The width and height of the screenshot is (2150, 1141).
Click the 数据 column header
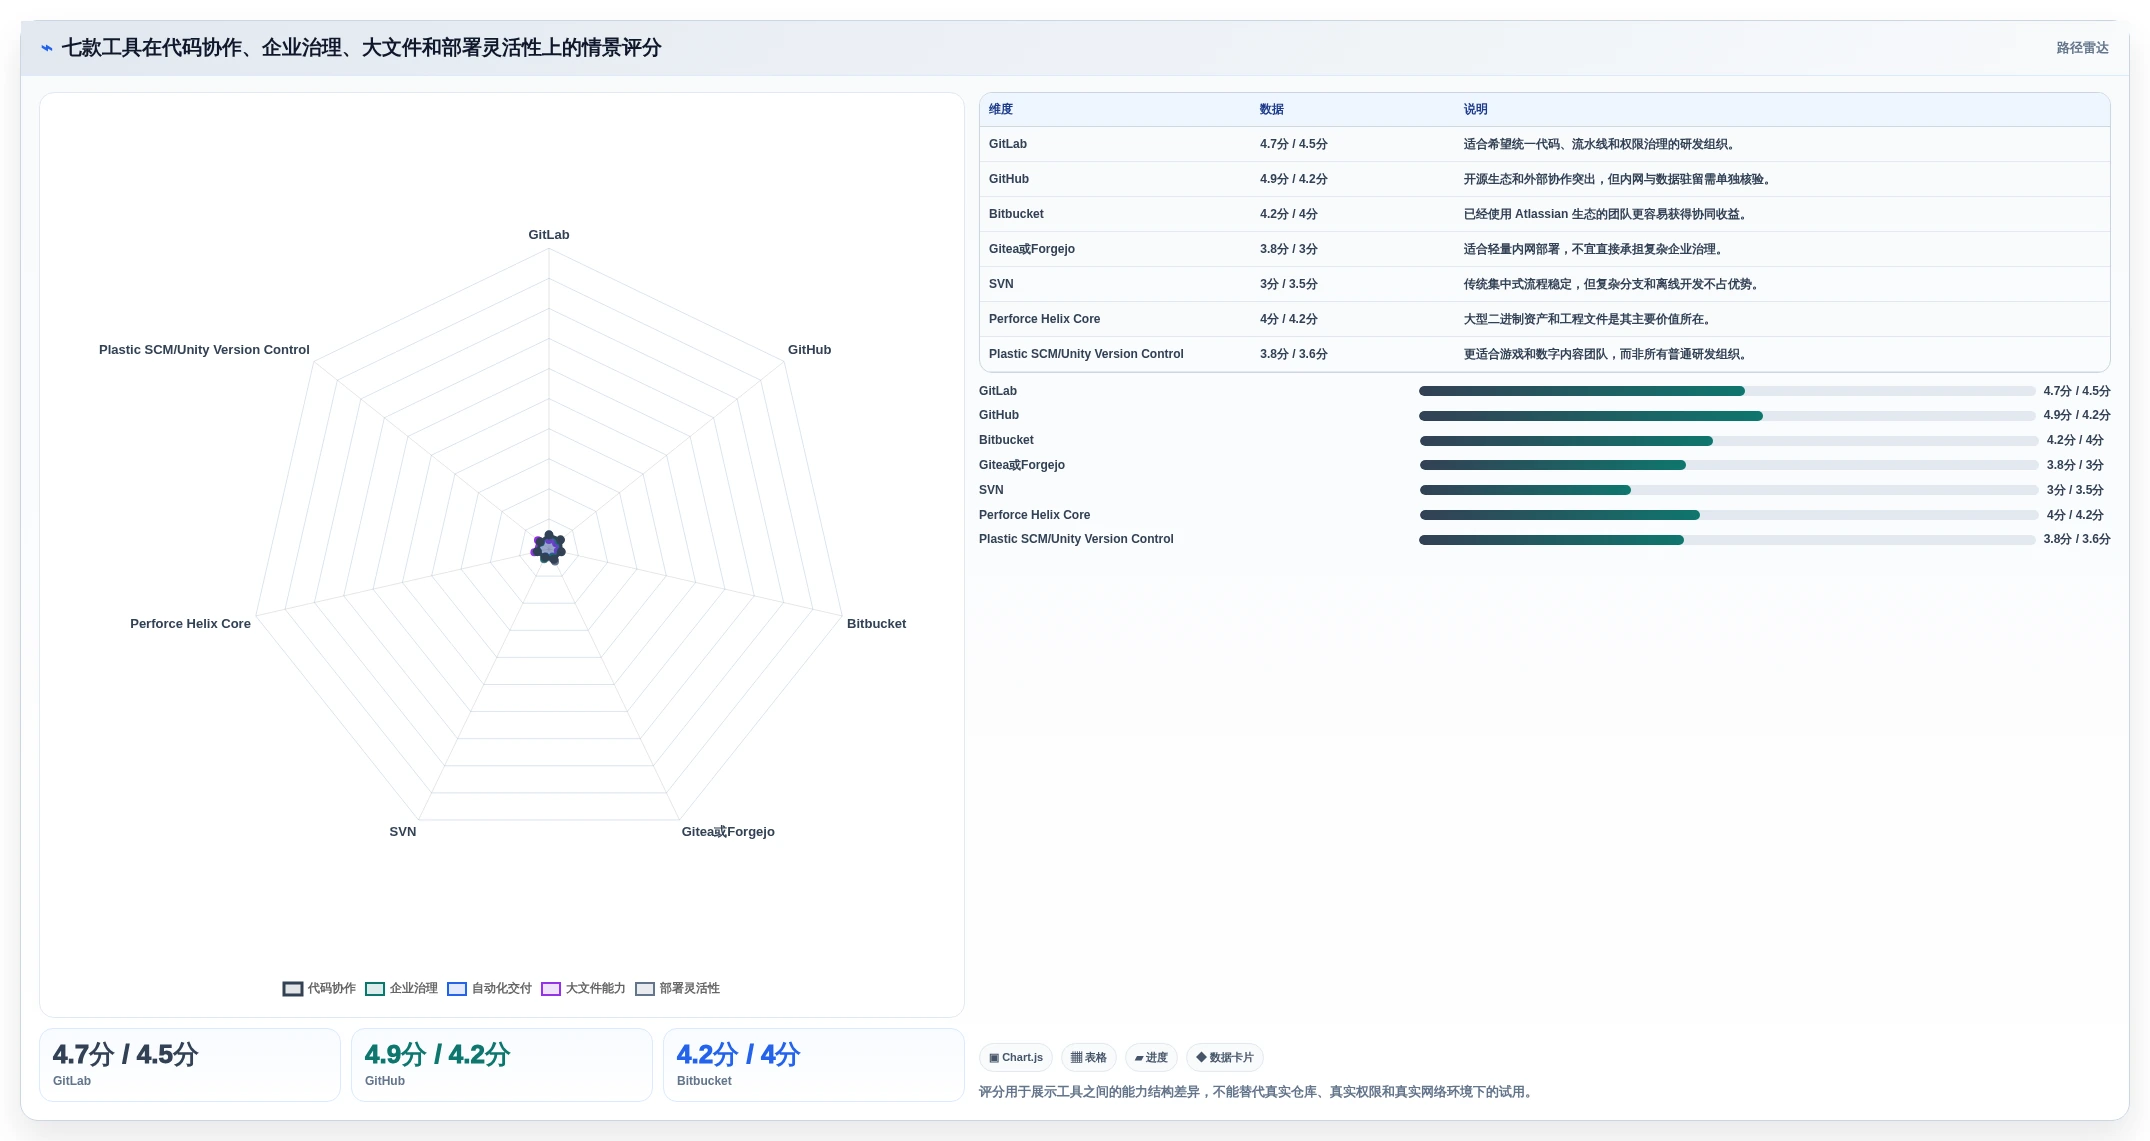1272,109
